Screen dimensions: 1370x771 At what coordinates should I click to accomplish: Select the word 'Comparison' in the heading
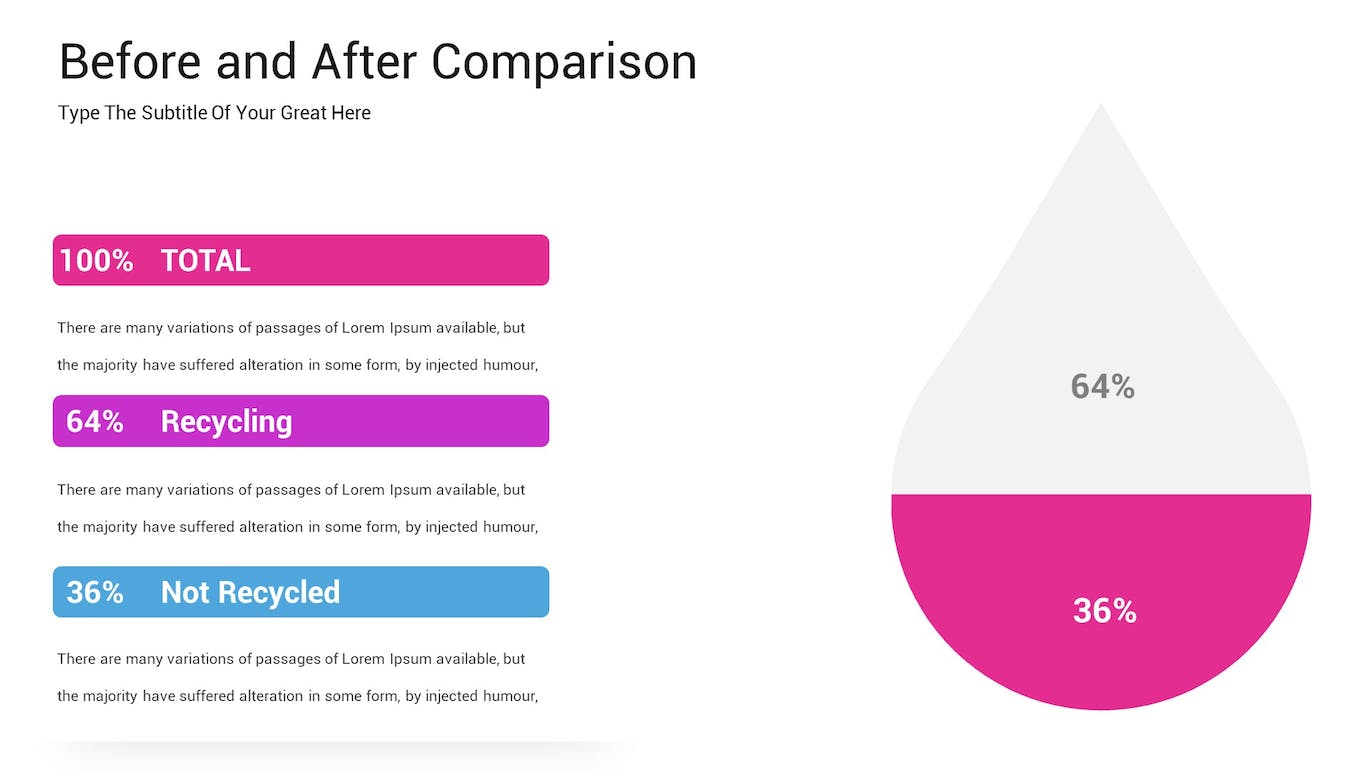point(564,62)
